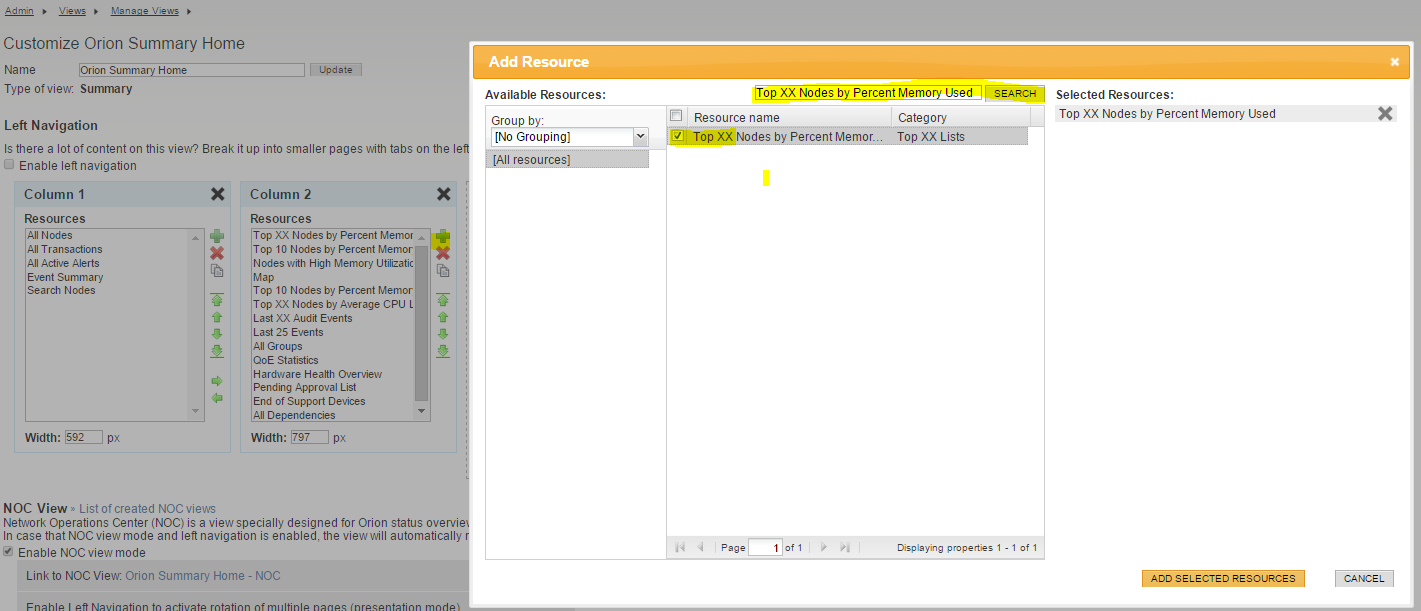
Task: Click the SEARCH button
Action: pyautogui.click(x=1015, y=93)
